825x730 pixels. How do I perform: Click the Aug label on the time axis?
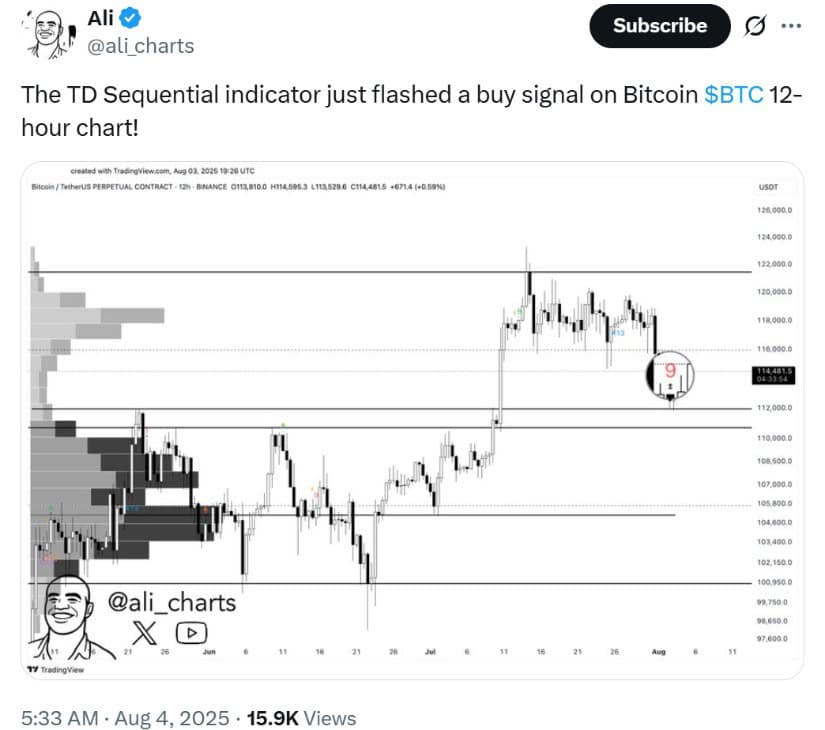659,652
